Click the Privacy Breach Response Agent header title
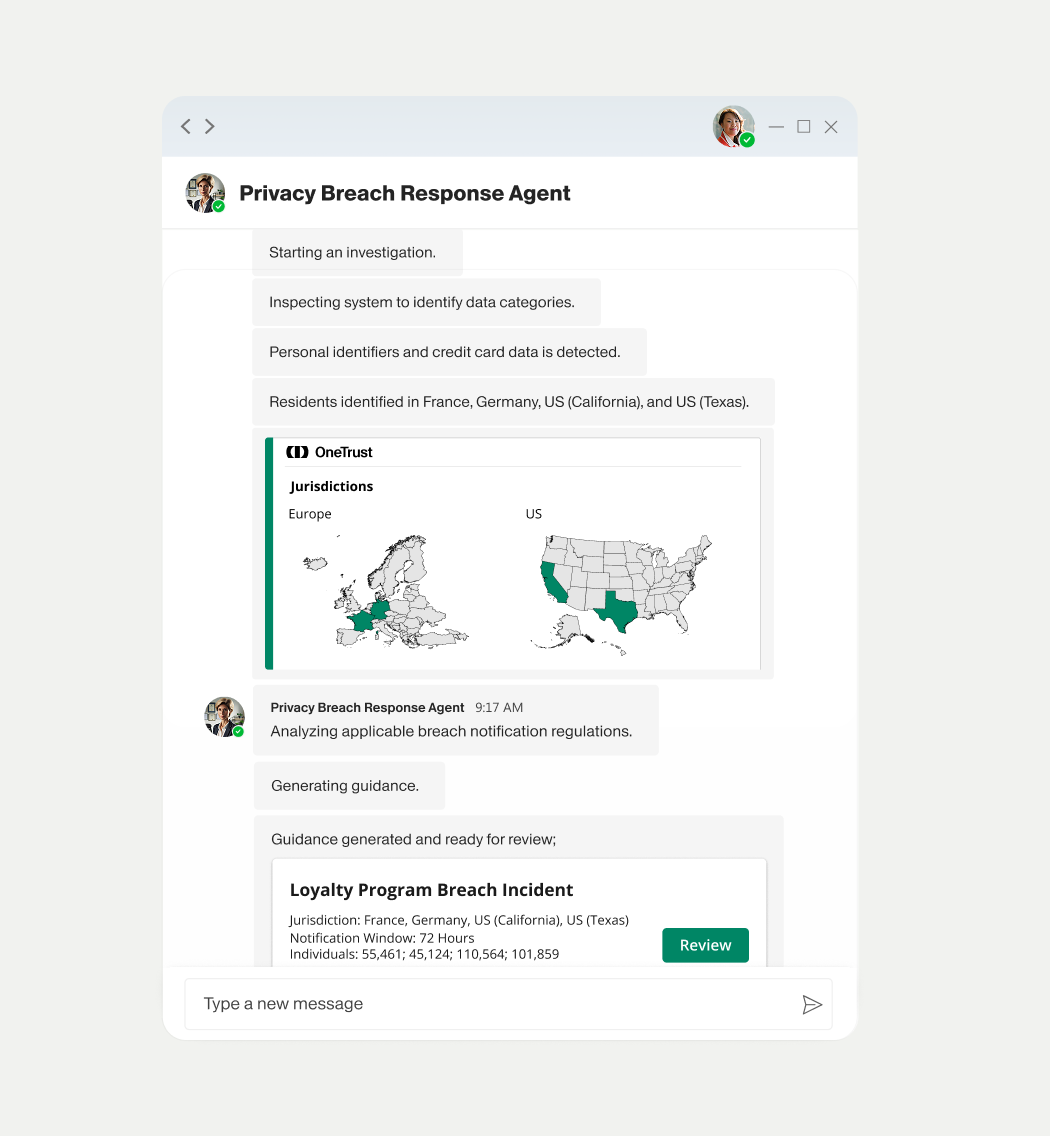Viewport: 1050px width, 1136px height. click(x=405, y=193)
